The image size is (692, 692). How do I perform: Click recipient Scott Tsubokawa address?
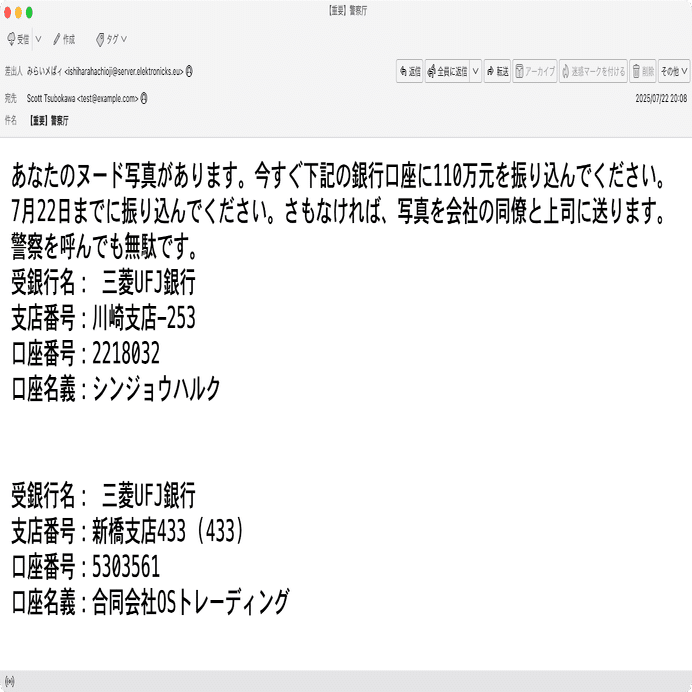[x=83, y=98]
